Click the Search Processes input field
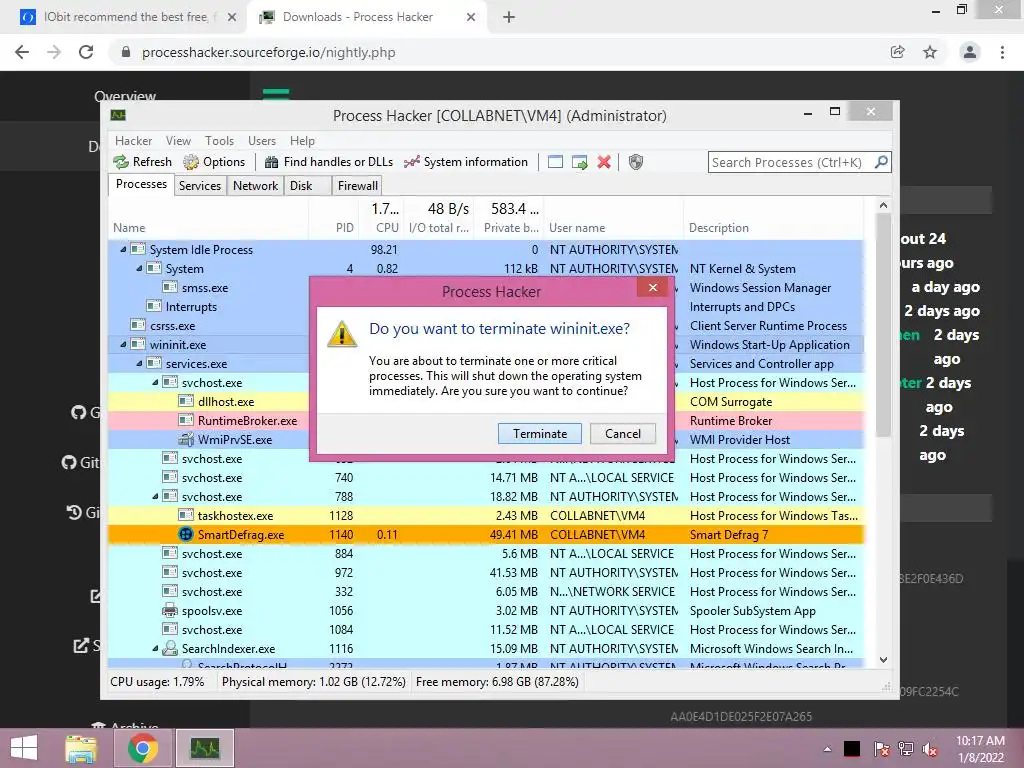Viewport: 1024px width, 768px height. [x=790, y=162]
